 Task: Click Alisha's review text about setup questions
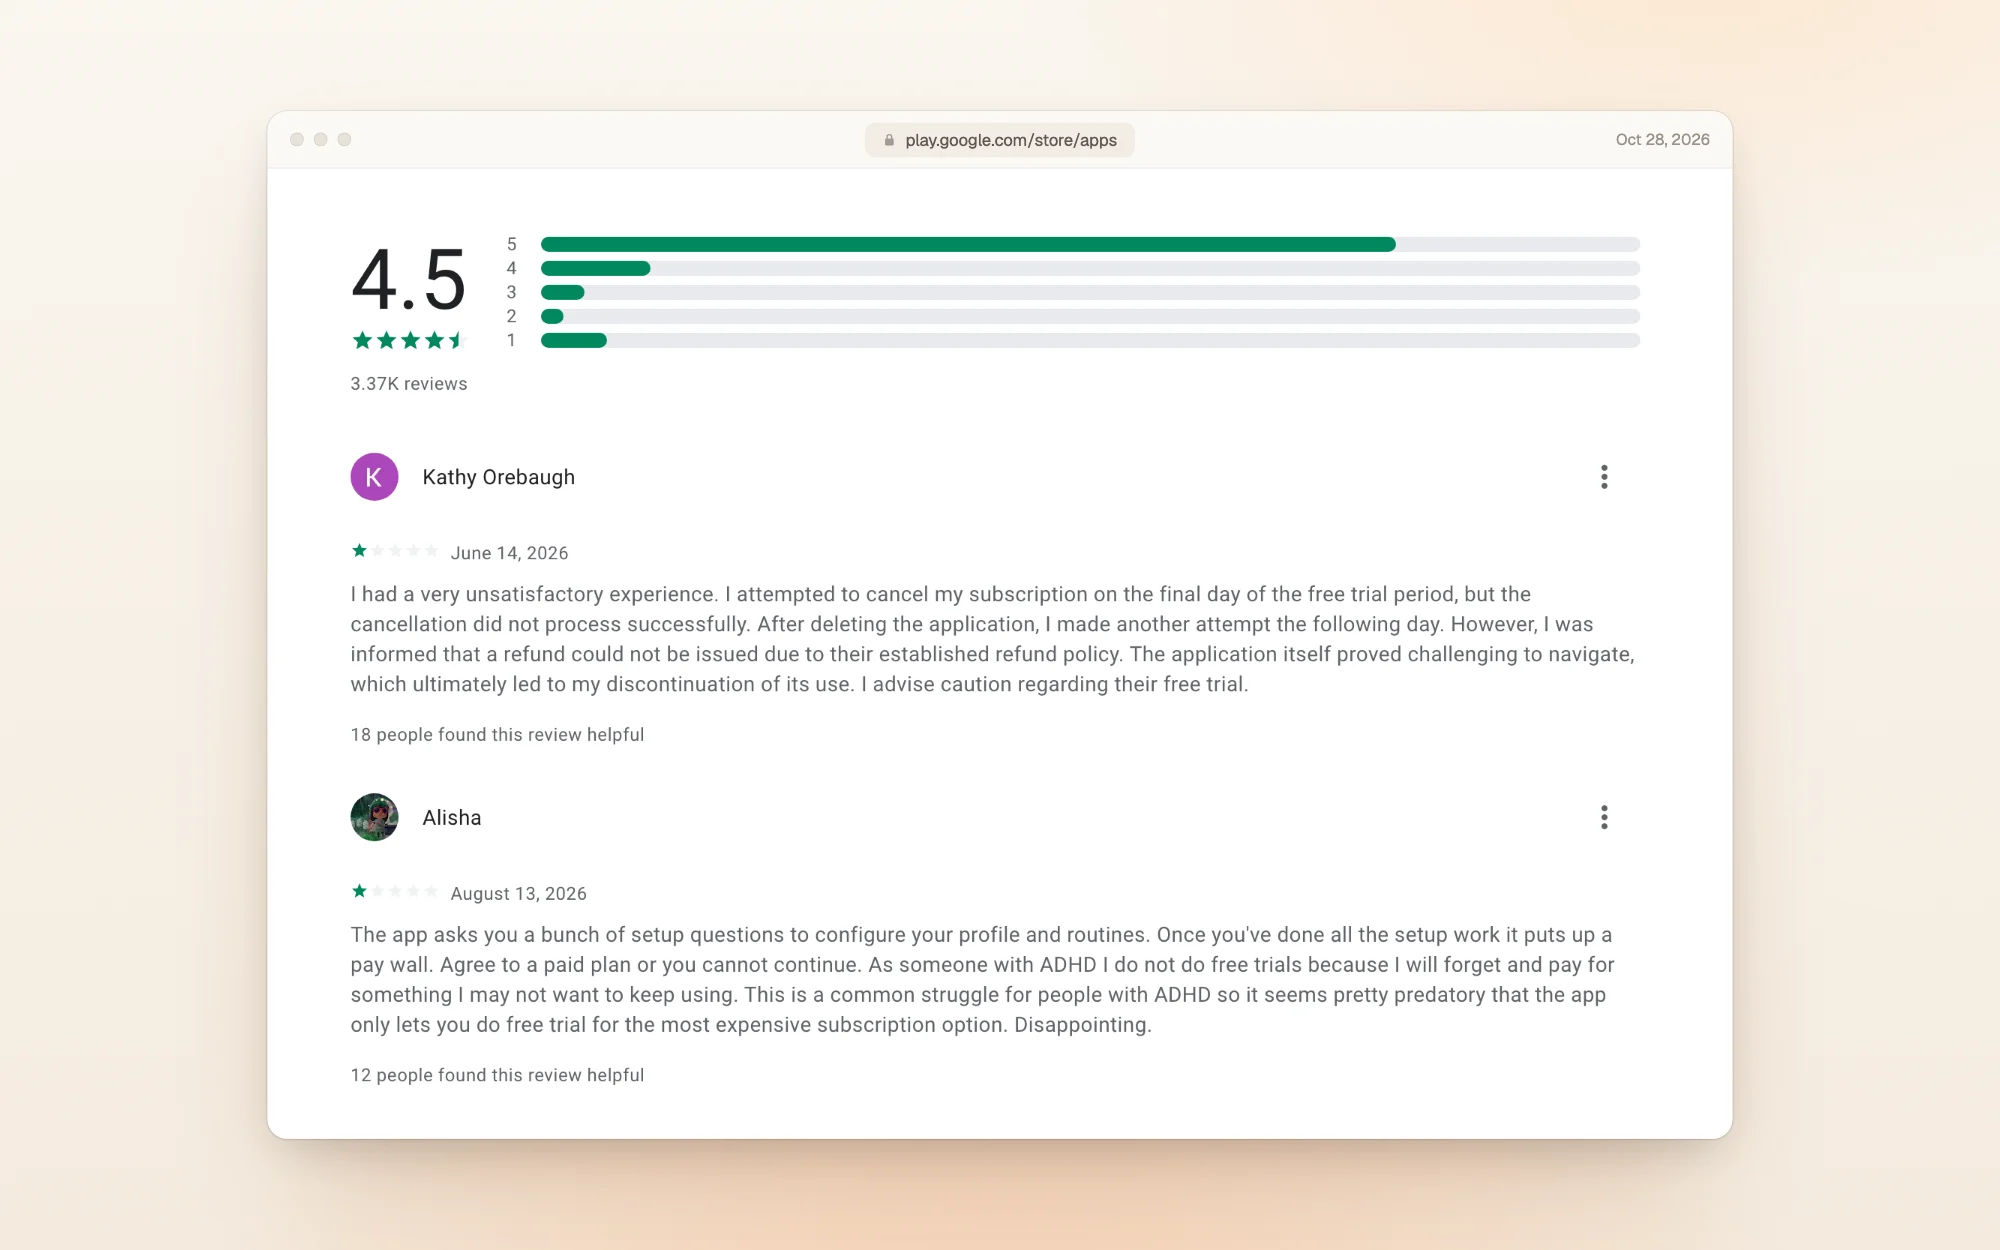982,980
